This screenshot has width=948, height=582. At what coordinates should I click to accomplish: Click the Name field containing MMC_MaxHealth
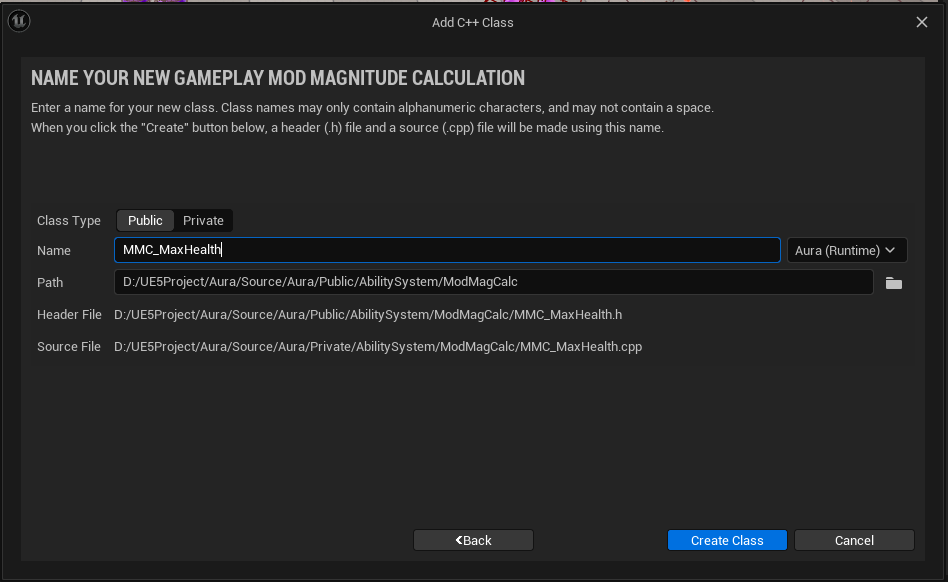click(x=447, y=250)
